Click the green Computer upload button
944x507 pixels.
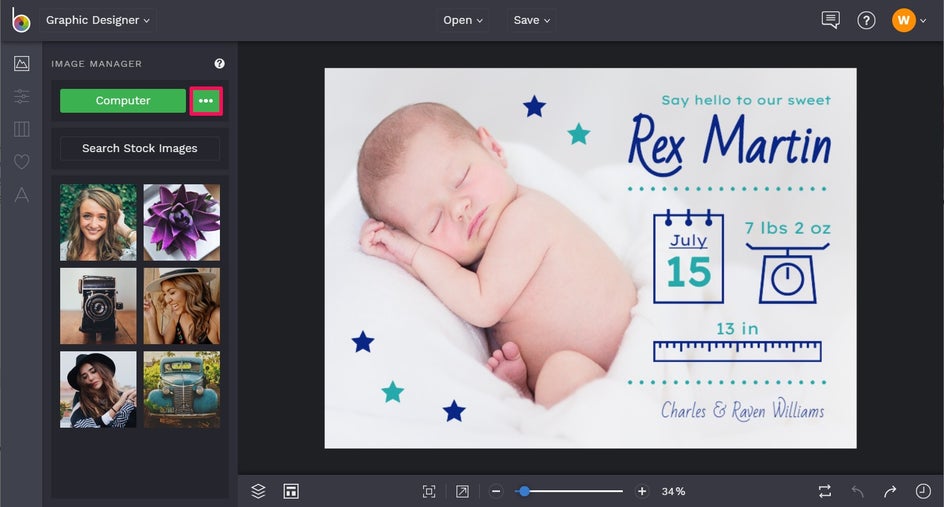tap(123, 101)
